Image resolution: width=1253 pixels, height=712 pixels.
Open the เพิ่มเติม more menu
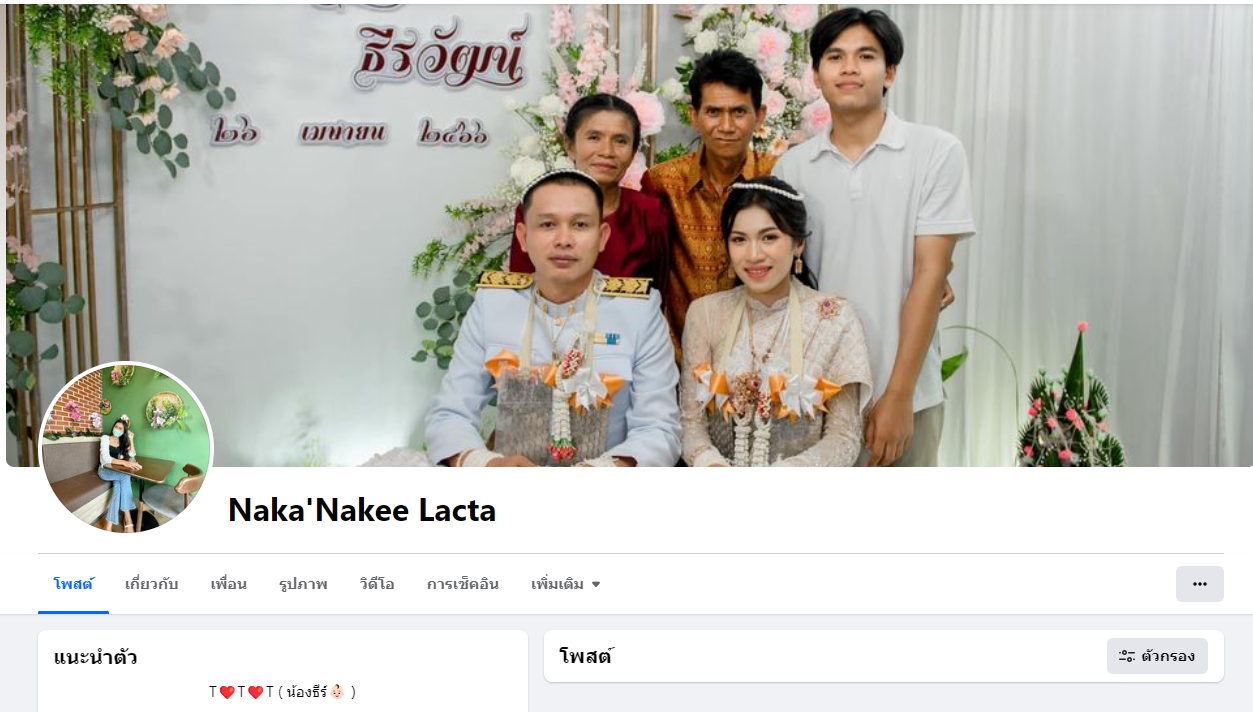point(566,584)
